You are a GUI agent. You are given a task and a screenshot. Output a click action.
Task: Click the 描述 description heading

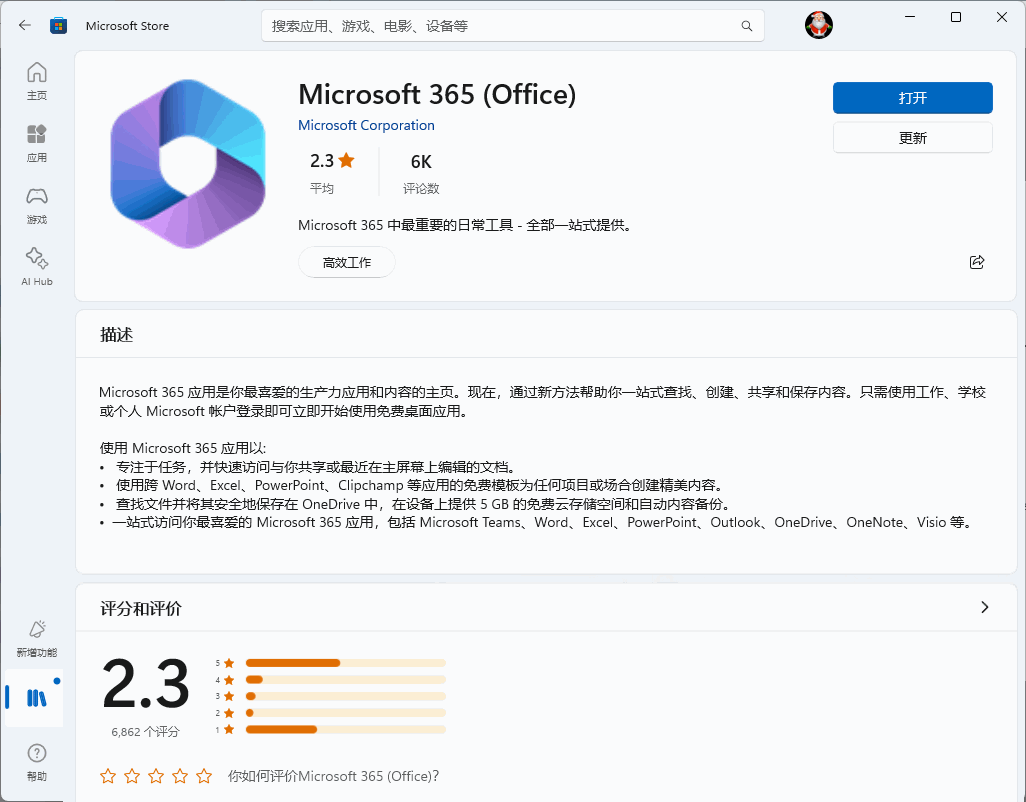coord(116,335)
